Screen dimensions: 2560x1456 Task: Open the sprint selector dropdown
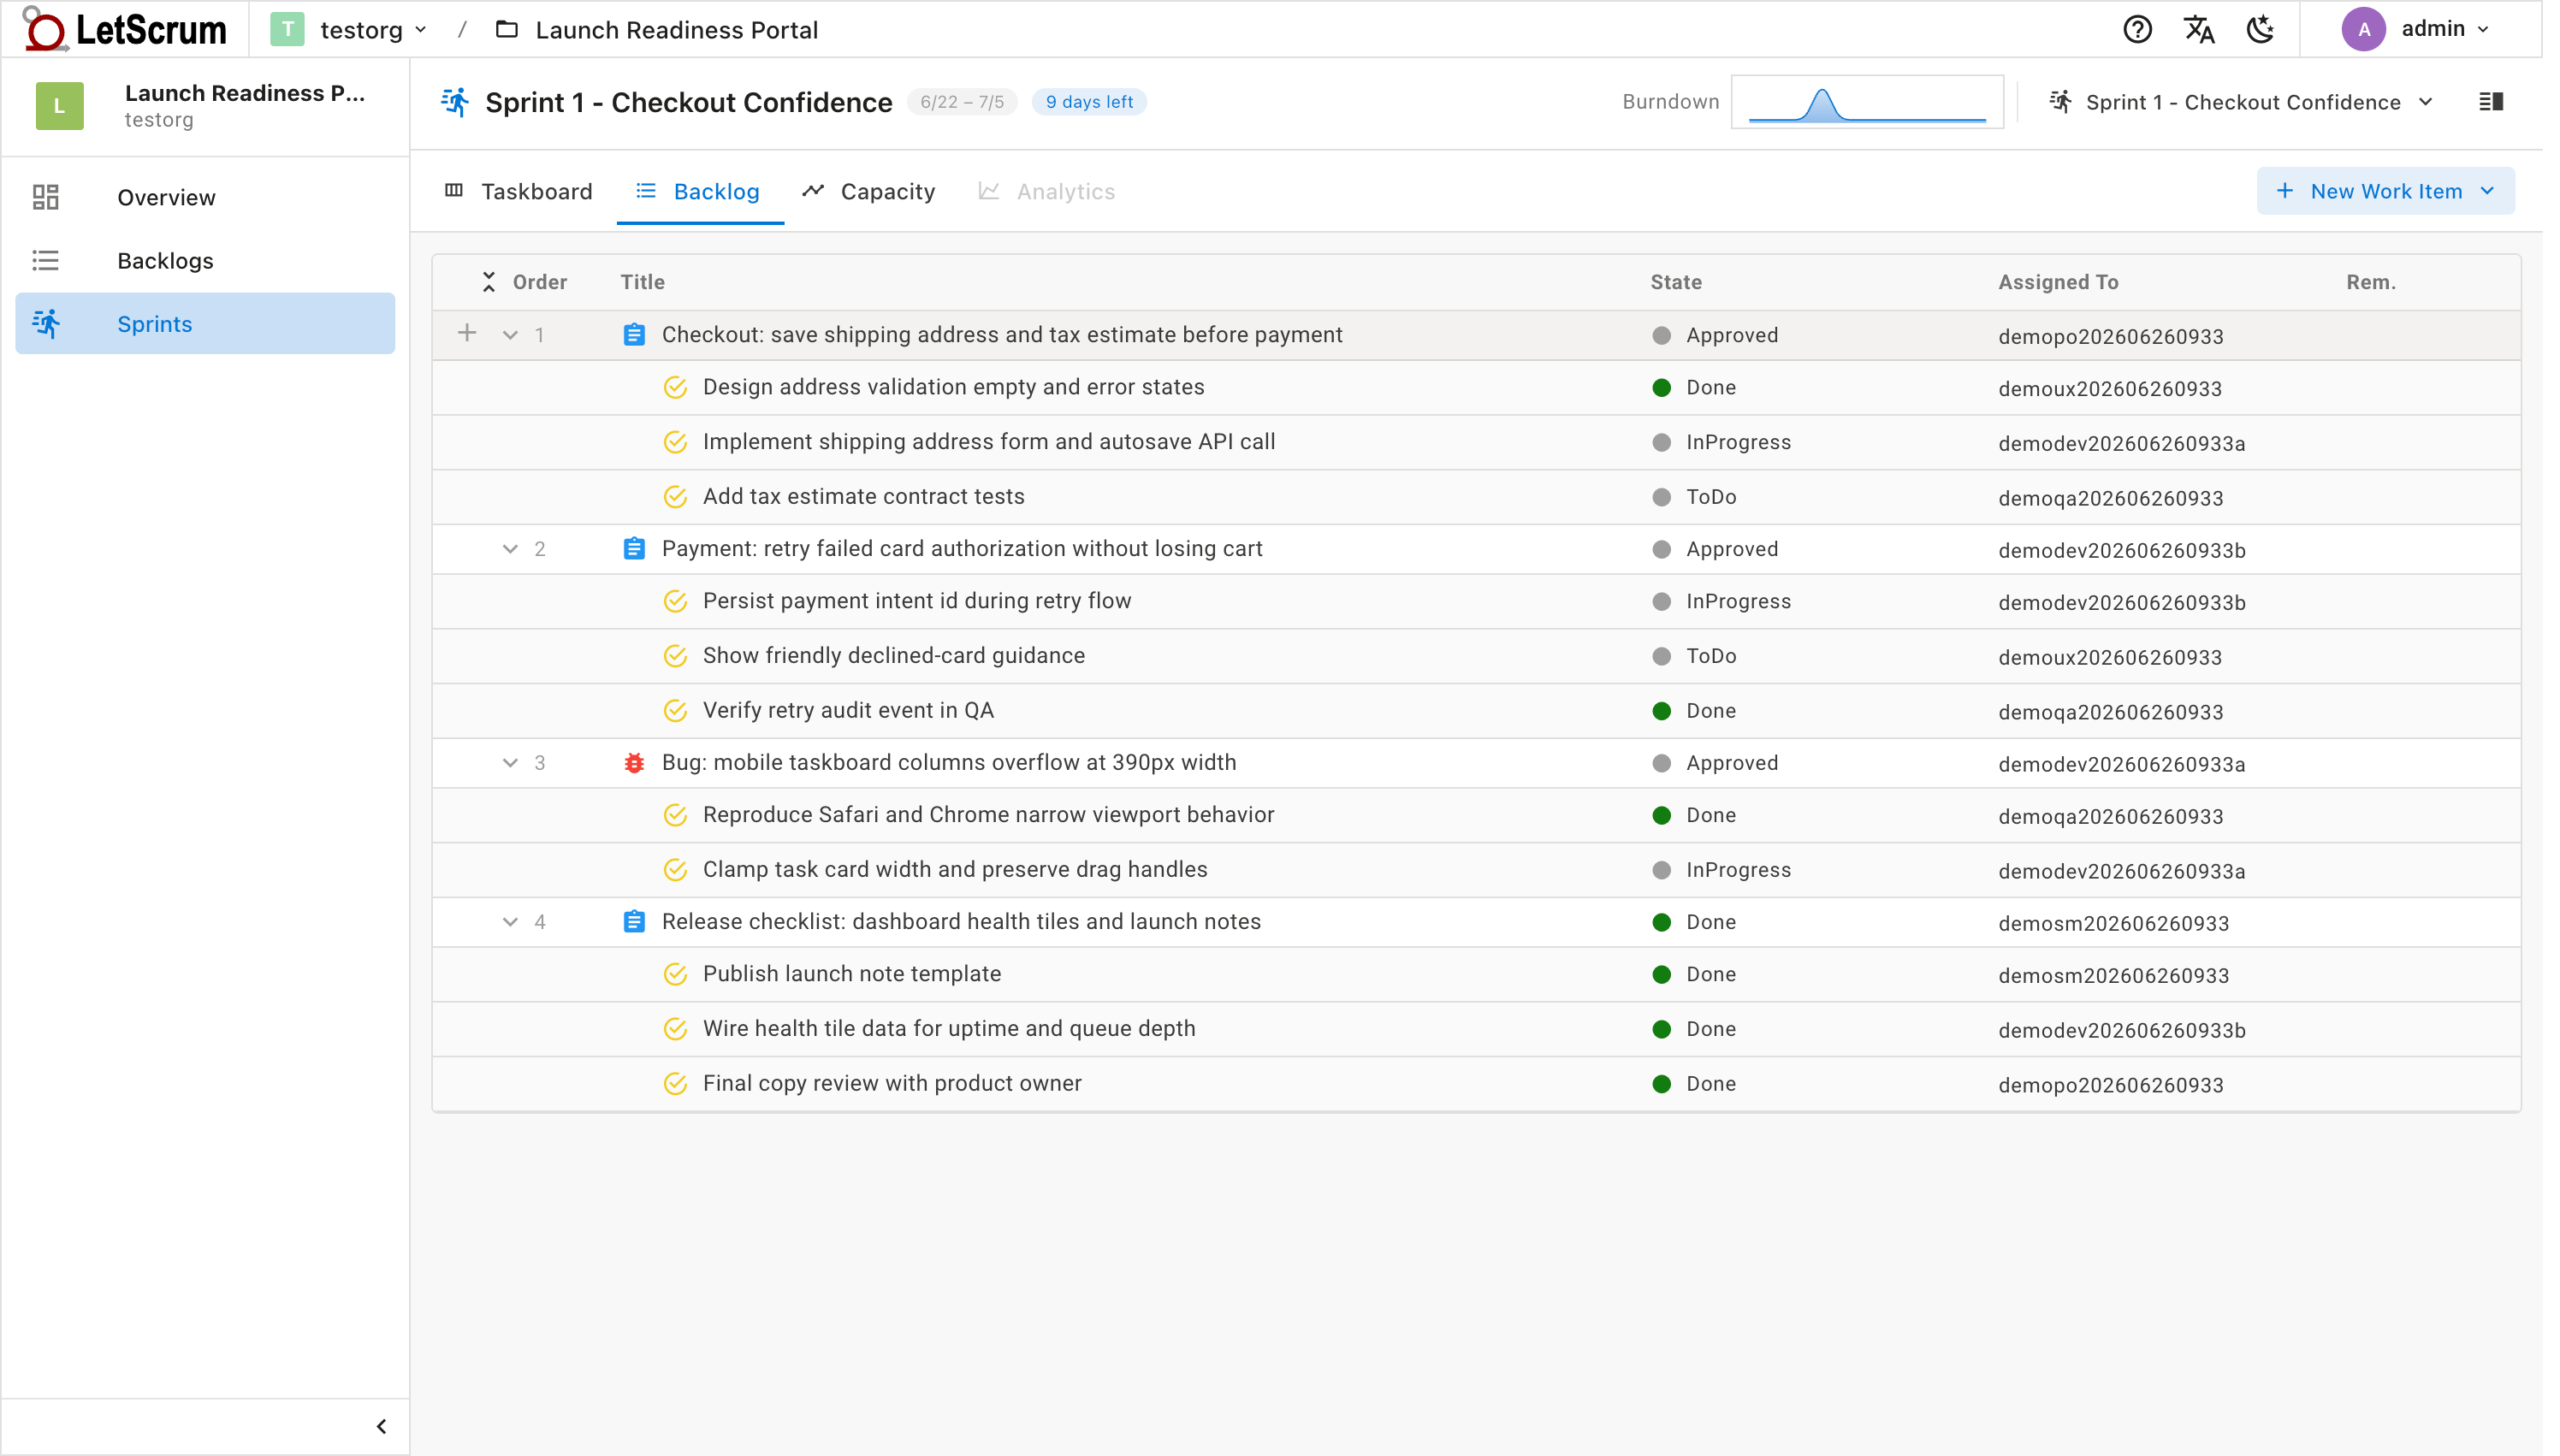click(2241, 102)
